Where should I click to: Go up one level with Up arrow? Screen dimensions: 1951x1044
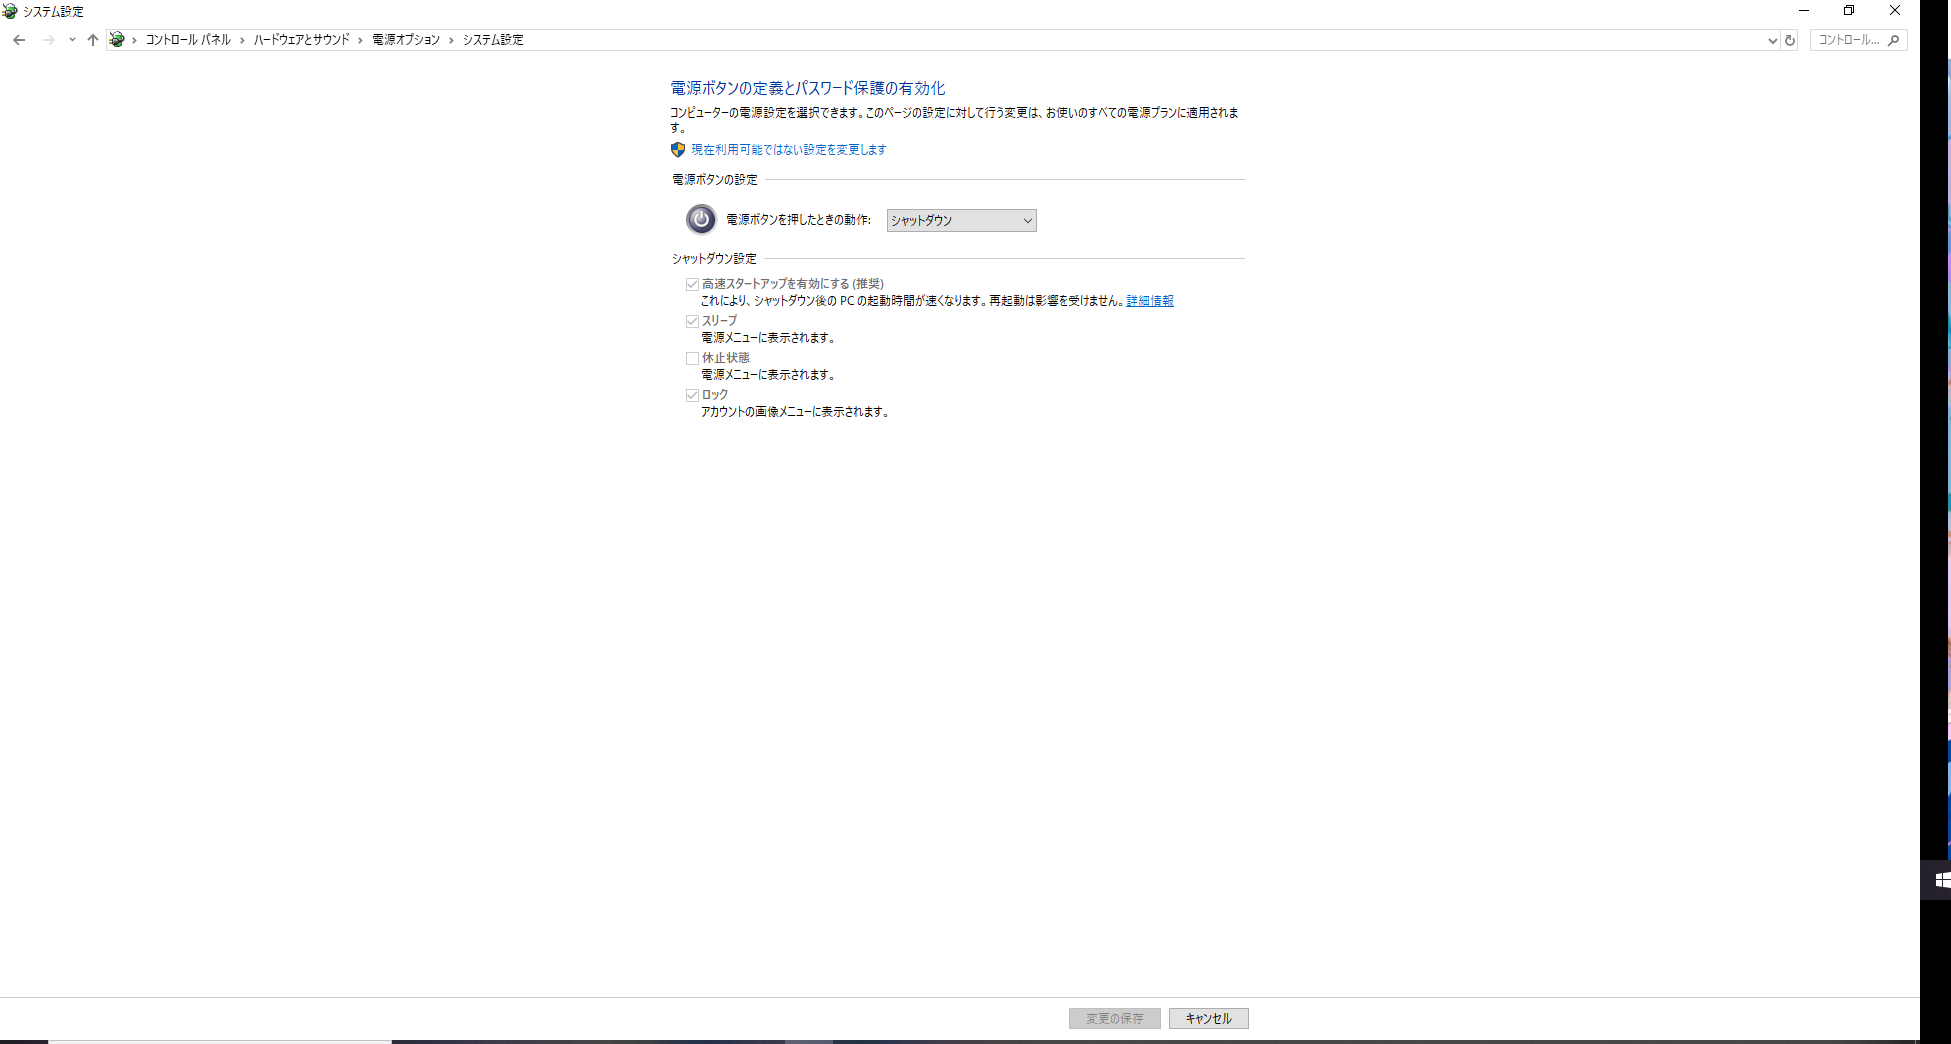(93, 40)
